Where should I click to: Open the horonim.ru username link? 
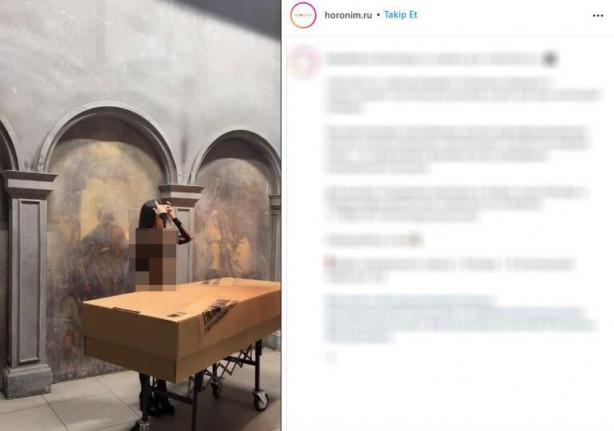click(x=348, y=15)
